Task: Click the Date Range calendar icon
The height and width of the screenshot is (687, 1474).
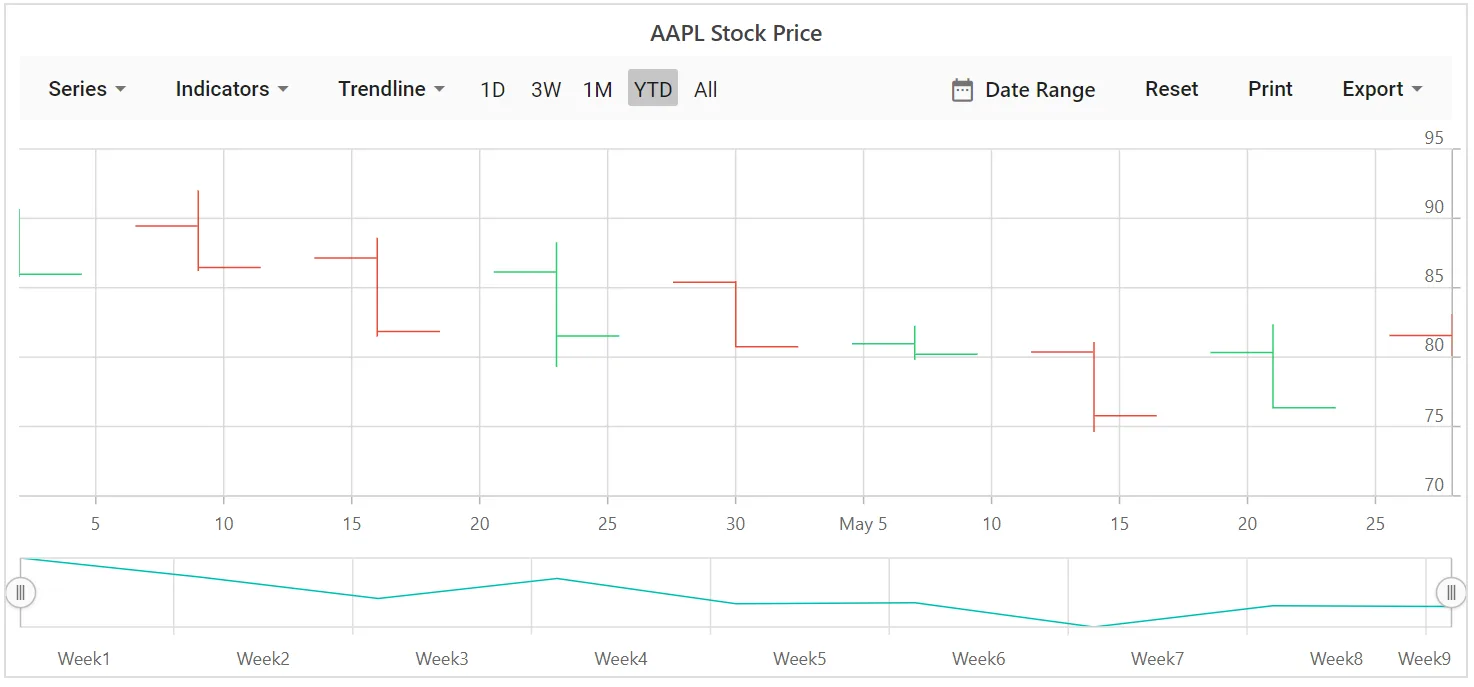Action: click(x=962, y=90)
